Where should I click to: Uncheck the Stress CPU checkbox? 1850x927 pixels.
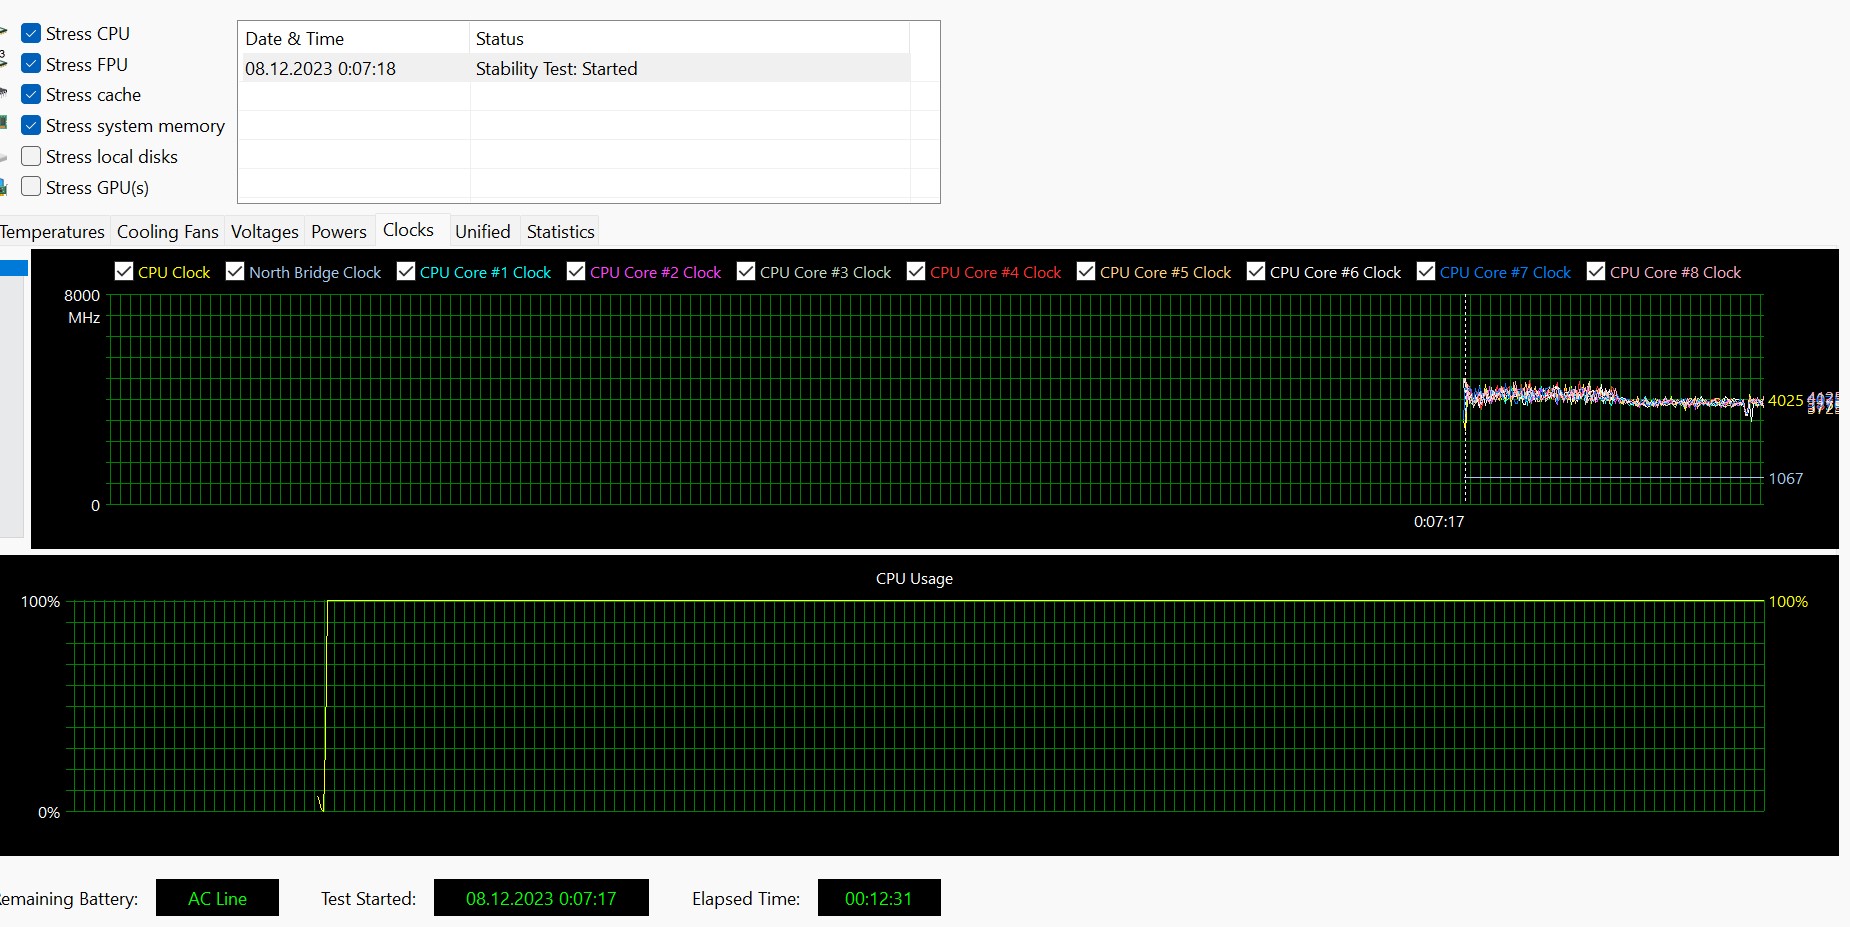click(31, 34)
